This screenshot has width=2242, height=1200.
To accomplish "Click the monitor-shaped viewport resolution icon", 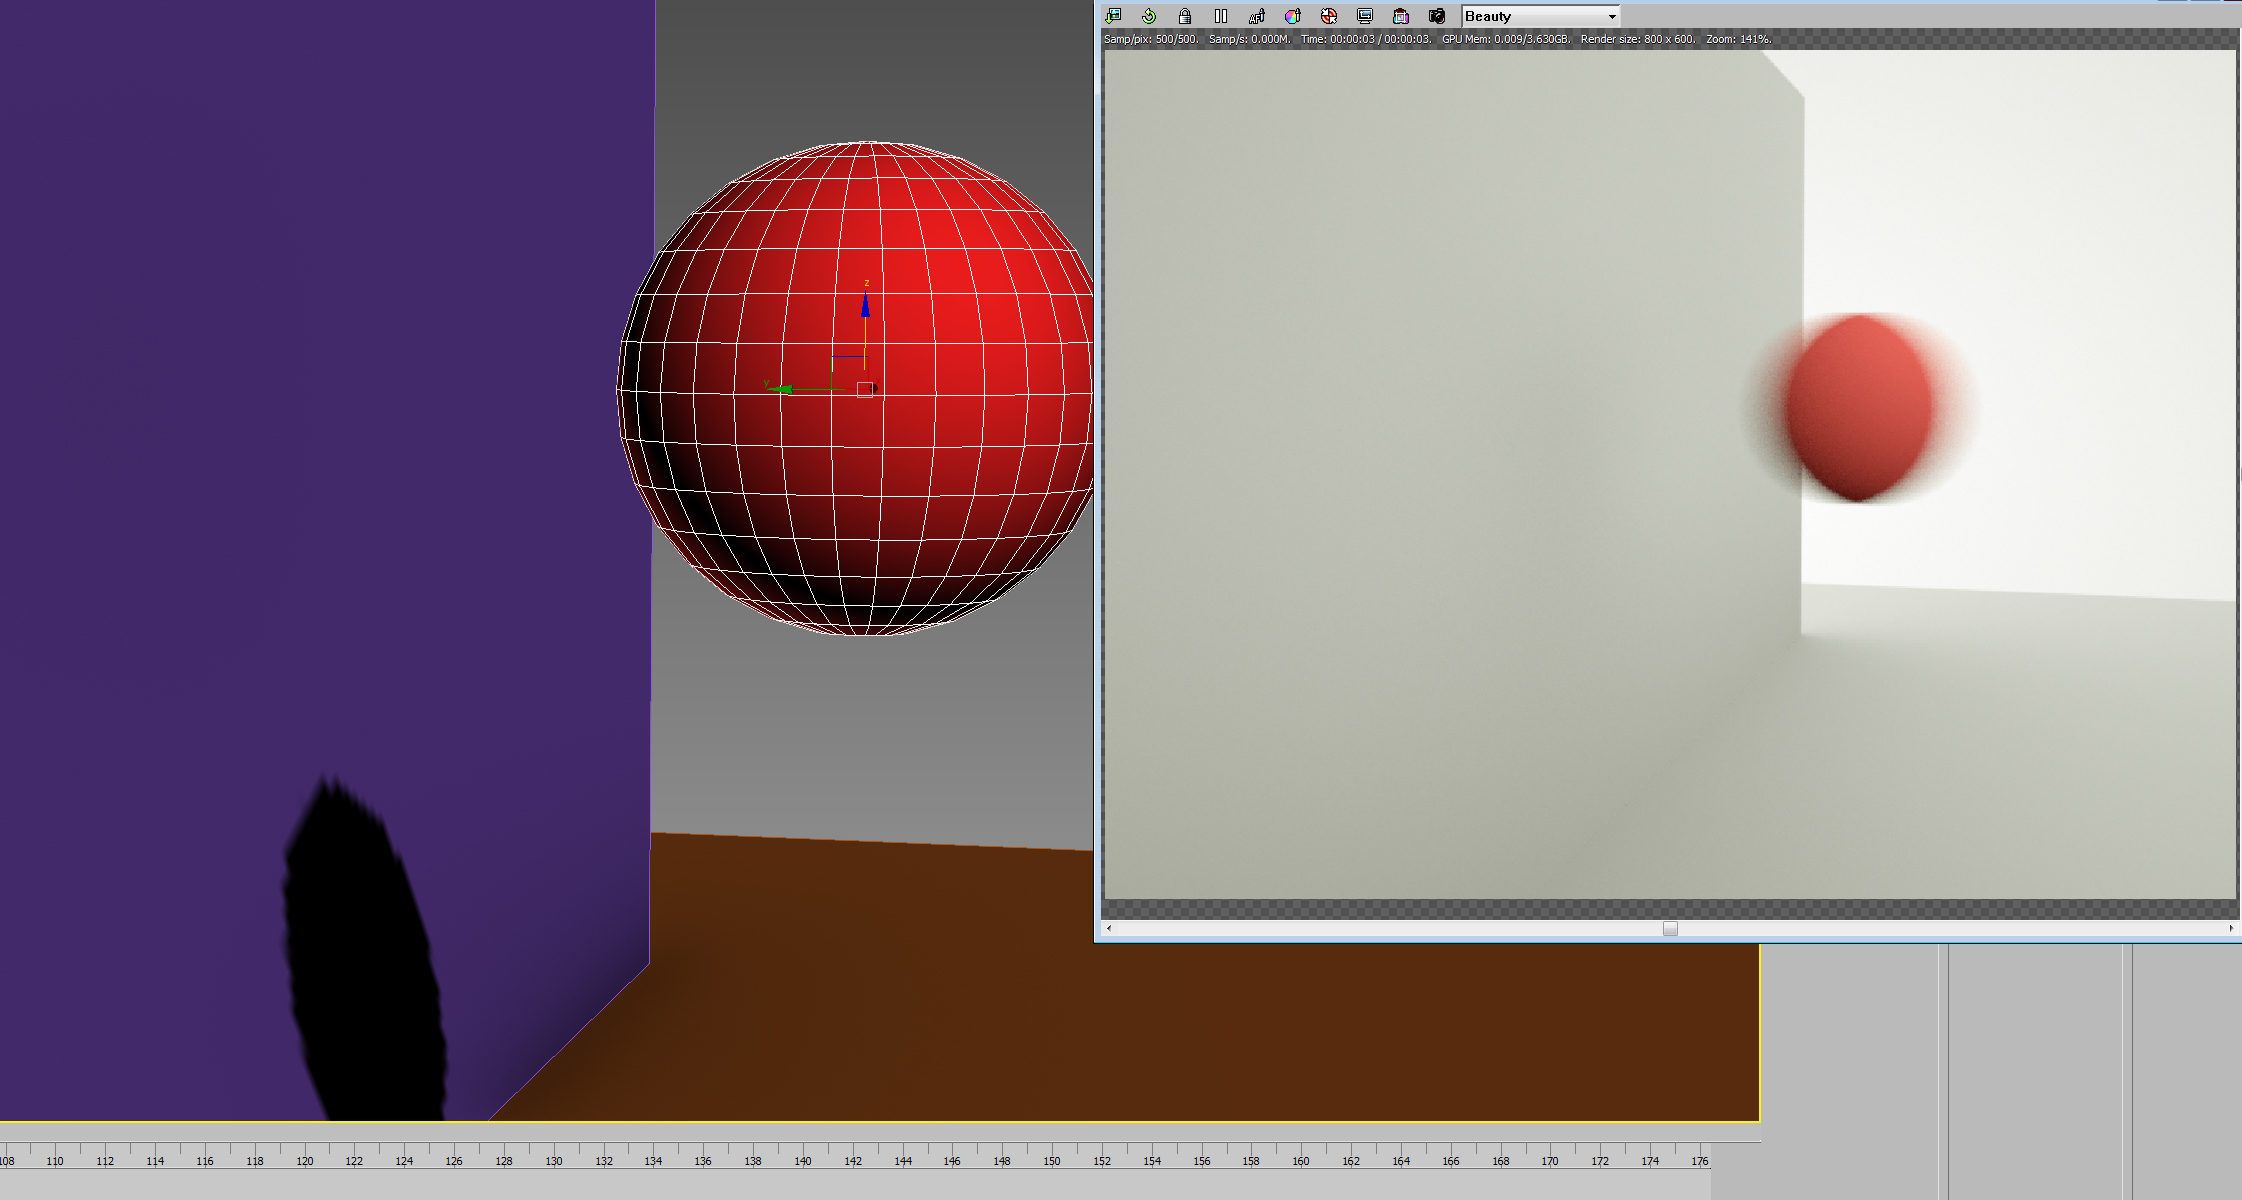I will pos(1365,16).
